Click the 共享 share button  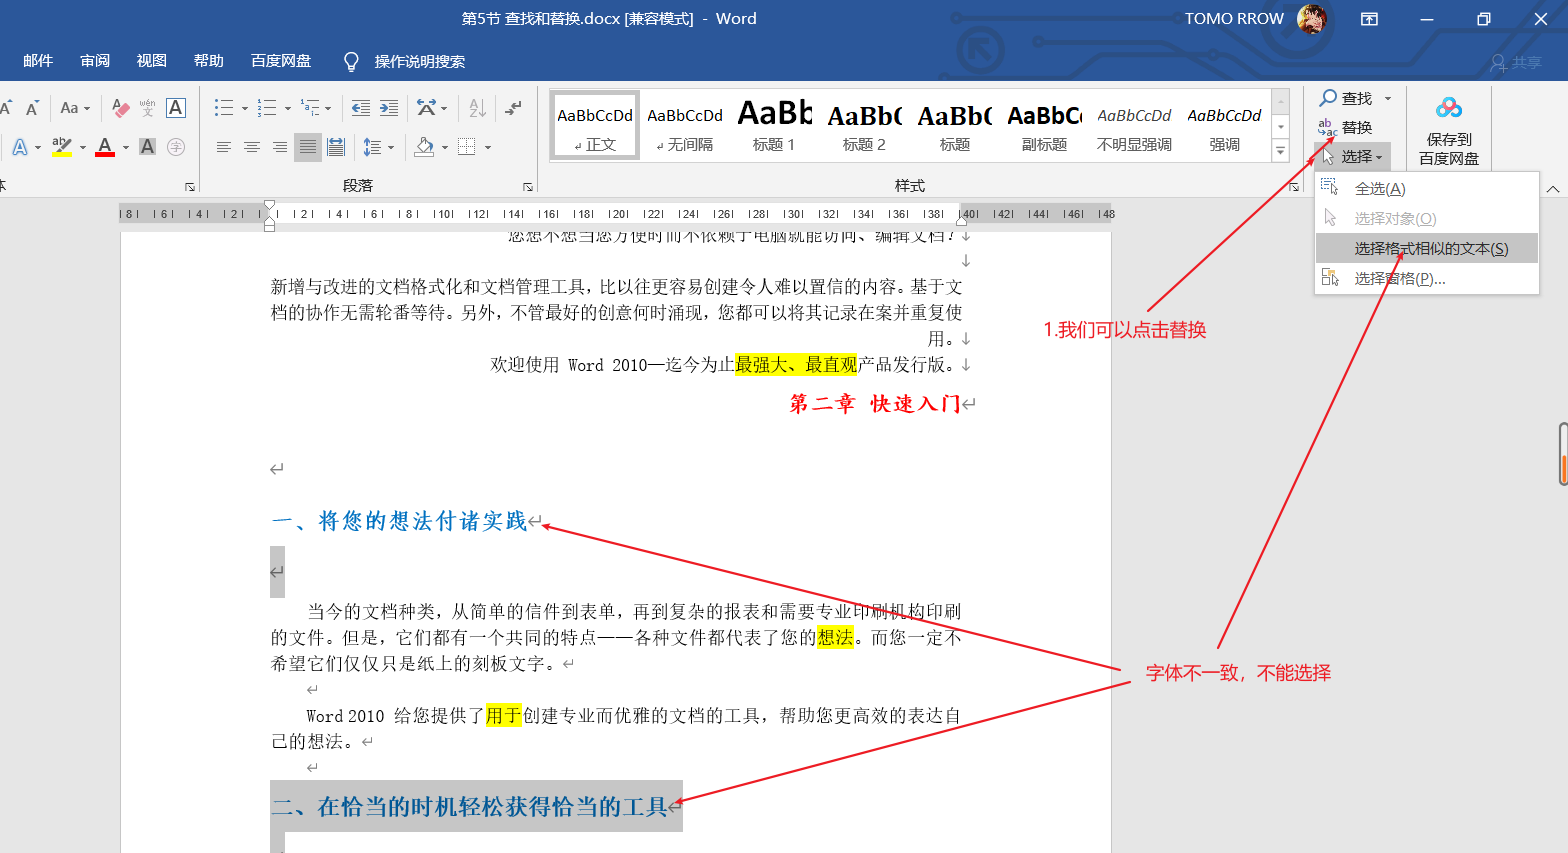pos(1516,62)
